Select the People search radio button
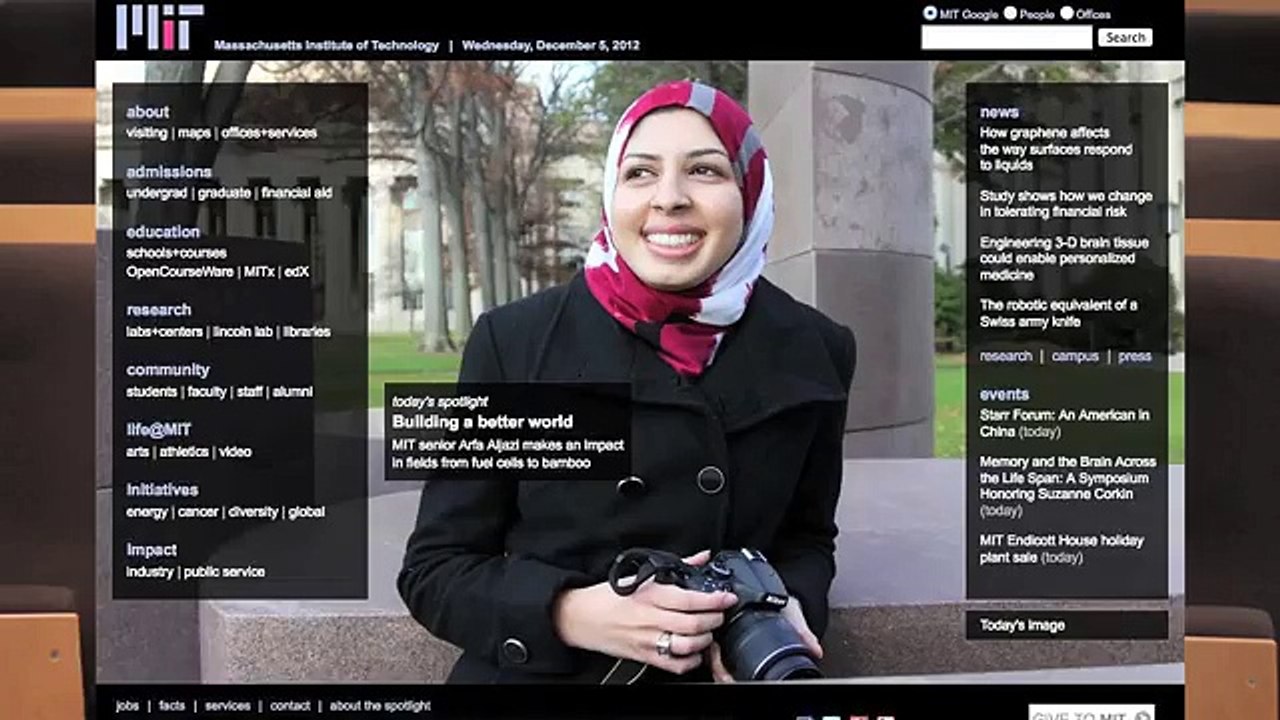Screen dimensions: 1280x720 (1010, 13)
